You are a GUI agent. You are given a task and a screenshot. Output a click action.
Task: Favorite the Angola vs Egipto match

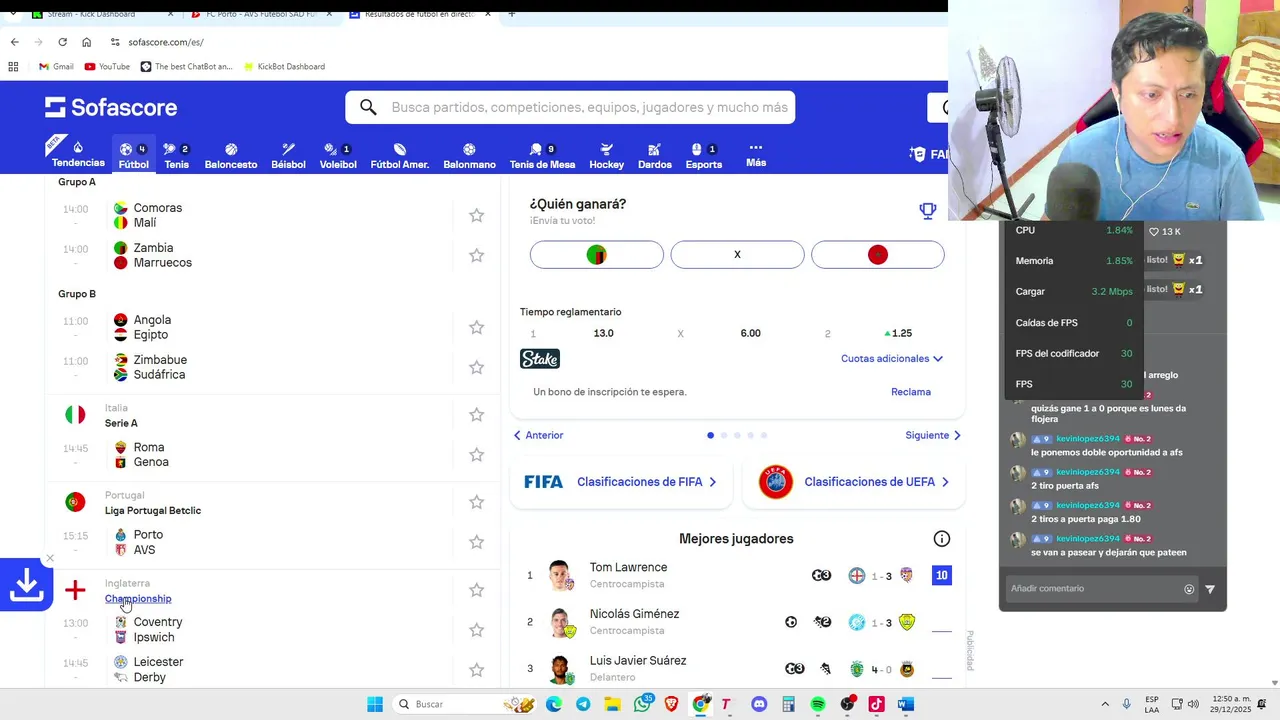point(477,327)
